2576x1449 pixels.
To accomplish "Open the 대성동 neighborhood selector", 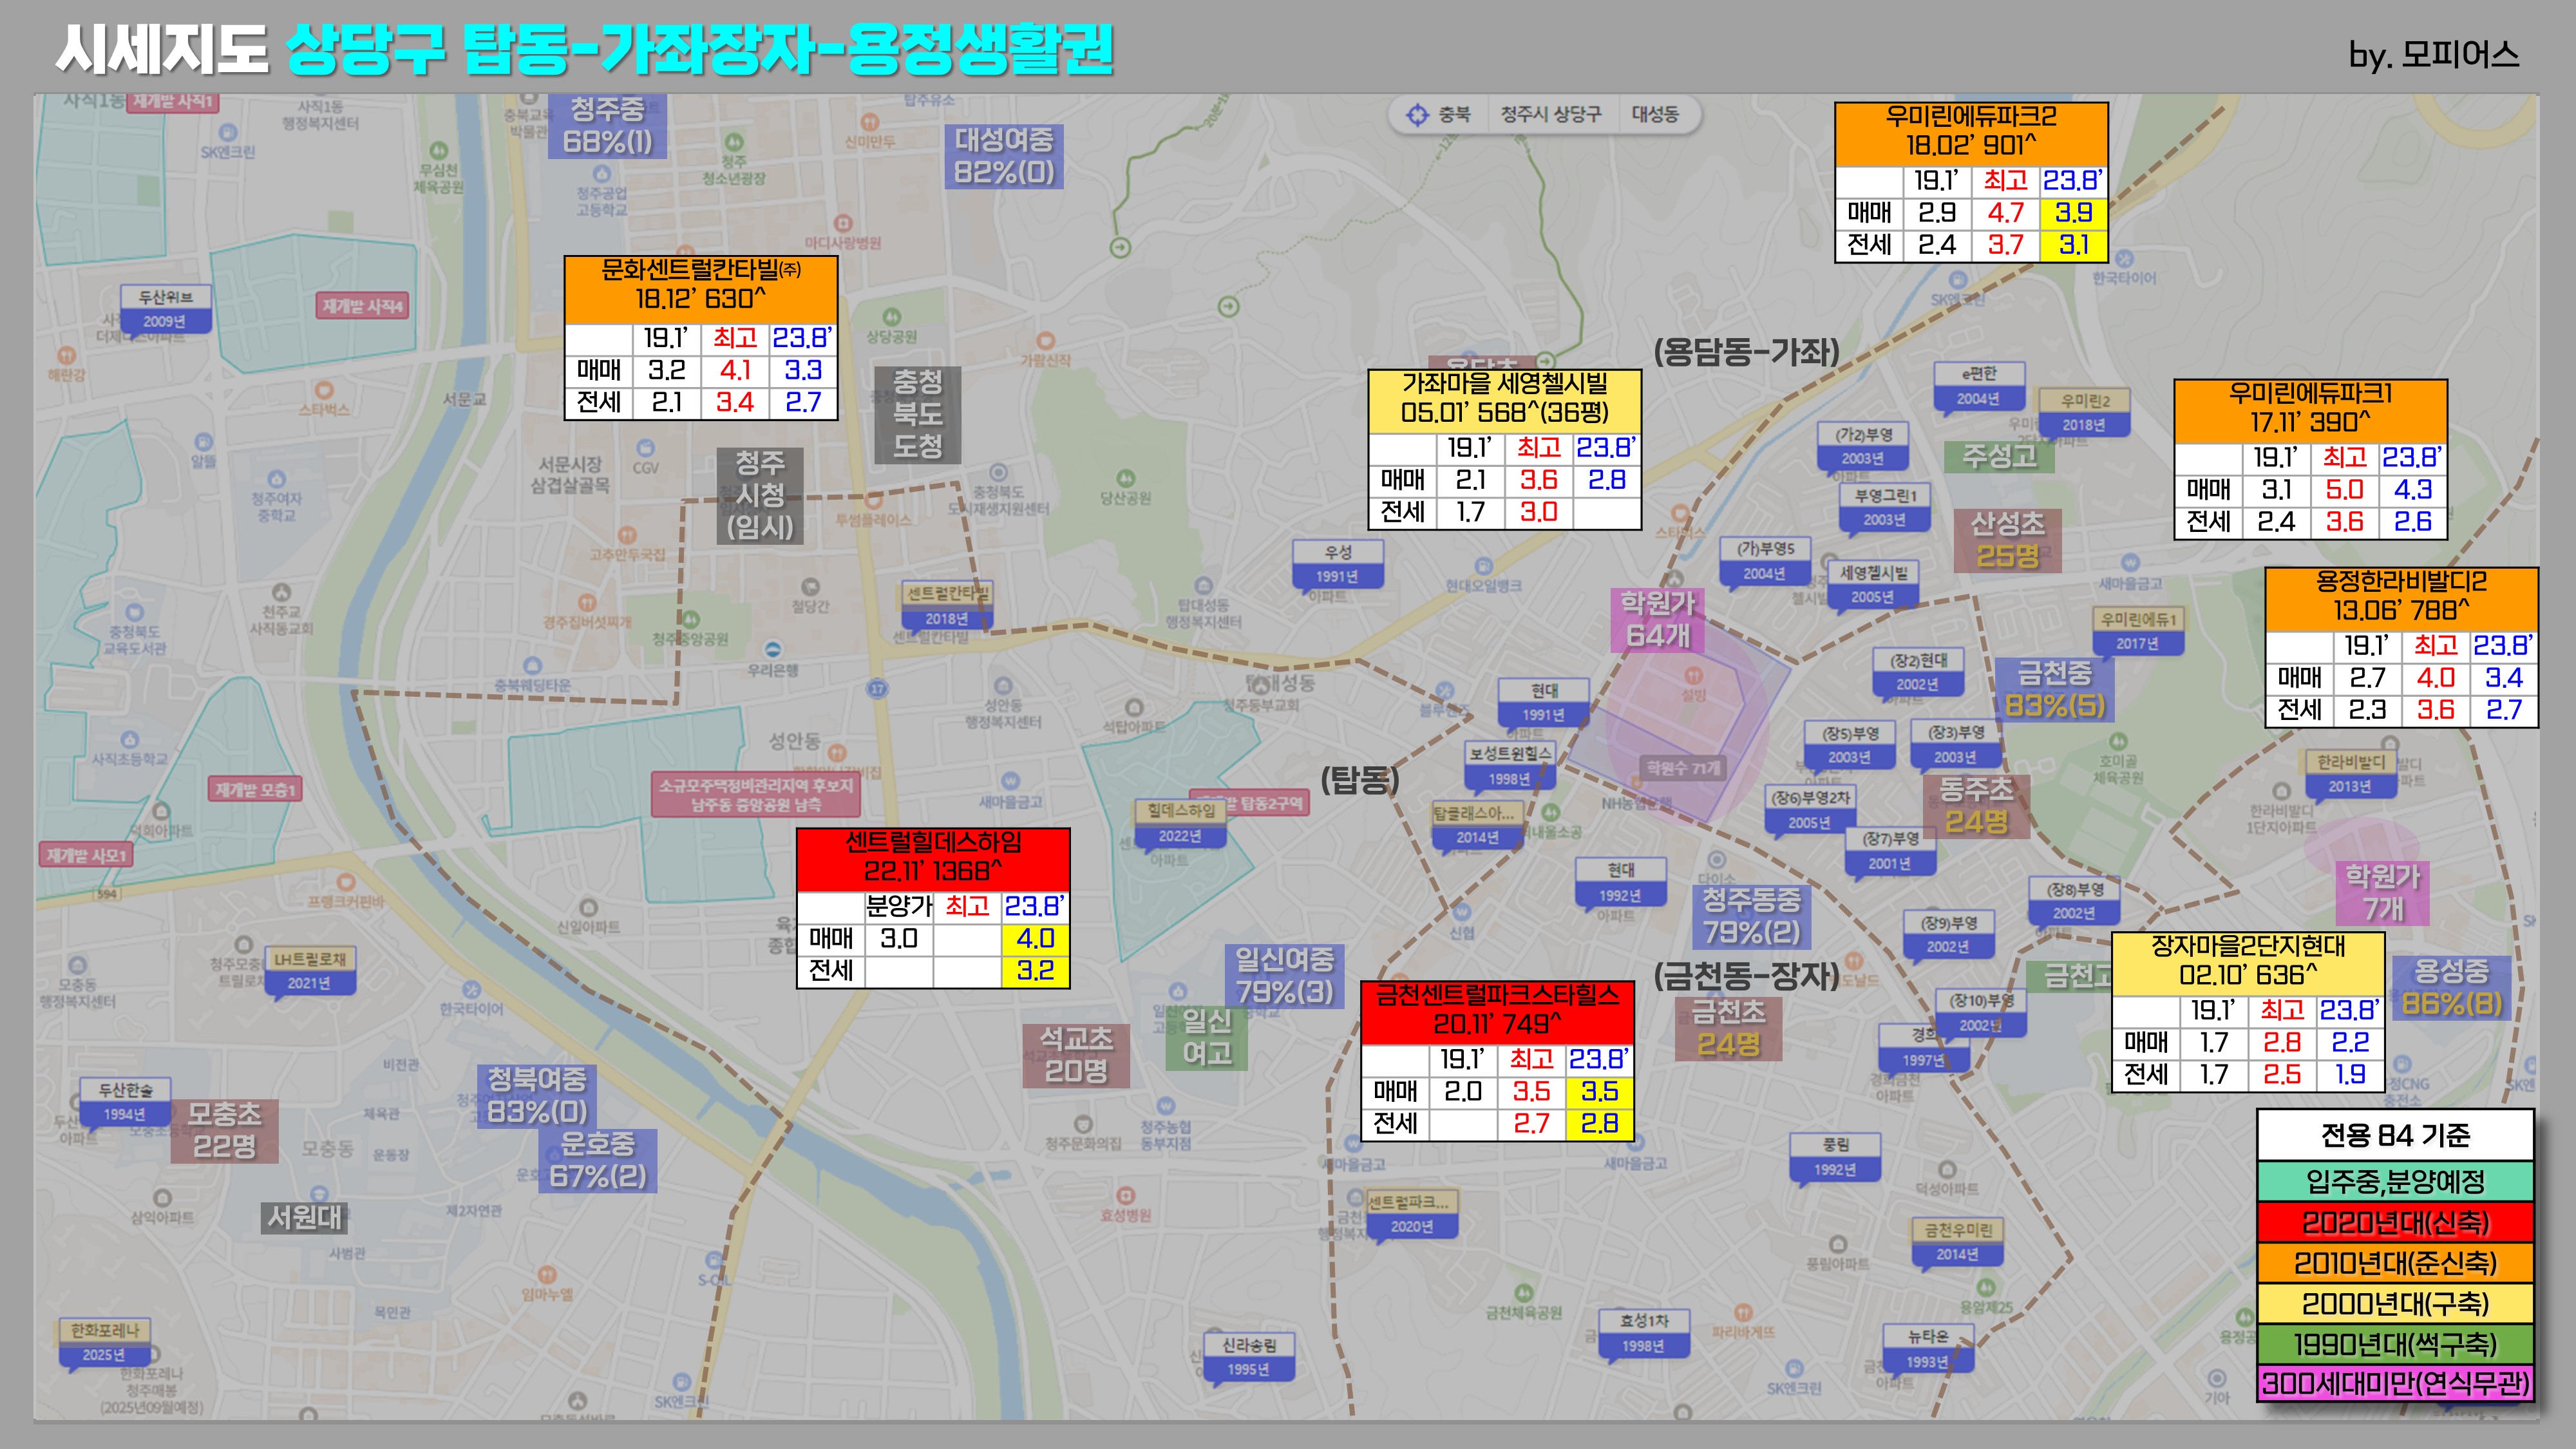I will (1655, 115).
